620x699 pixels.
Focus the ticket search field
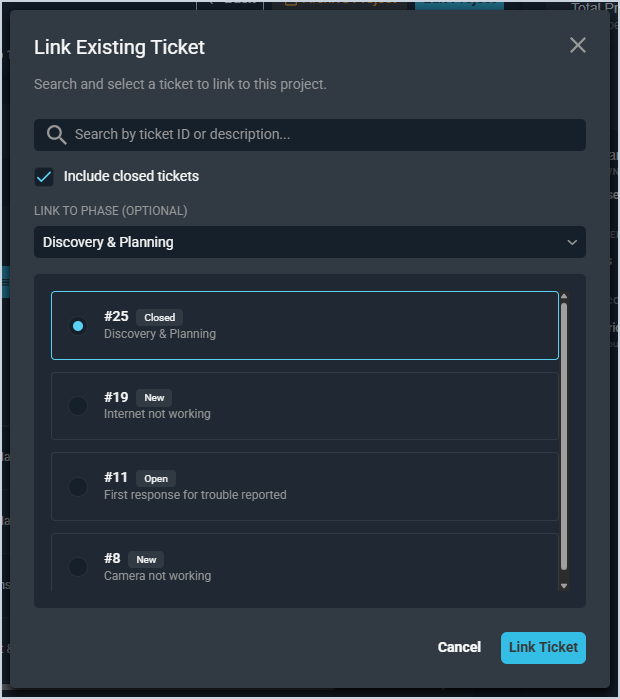coord(320,135)
